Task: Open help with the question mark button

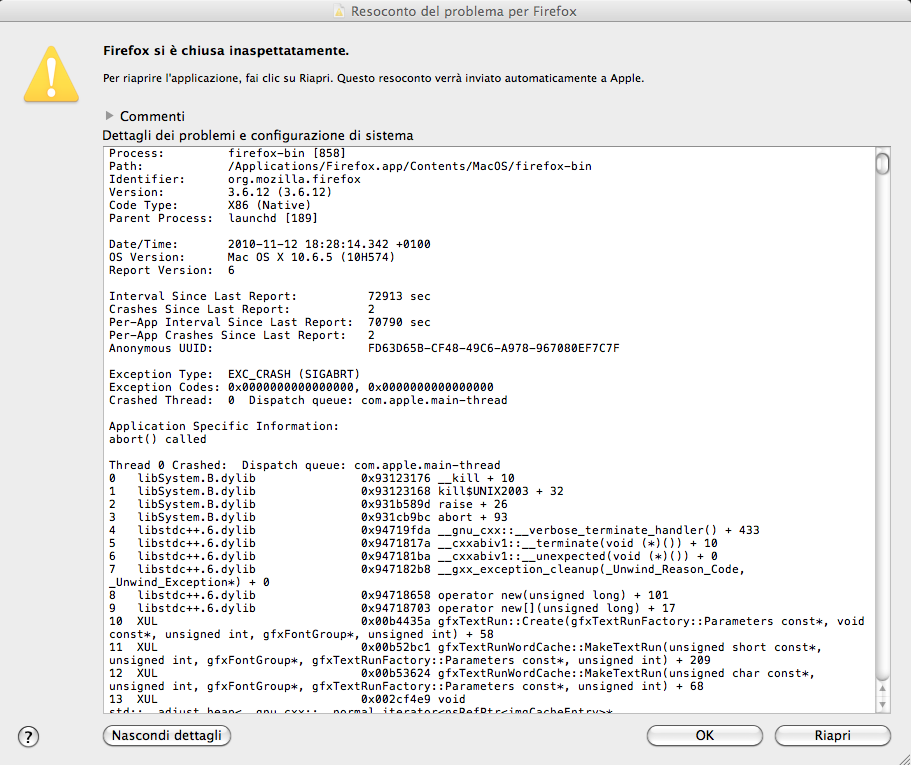Action: pyautogui.click(x=28, y=737)
